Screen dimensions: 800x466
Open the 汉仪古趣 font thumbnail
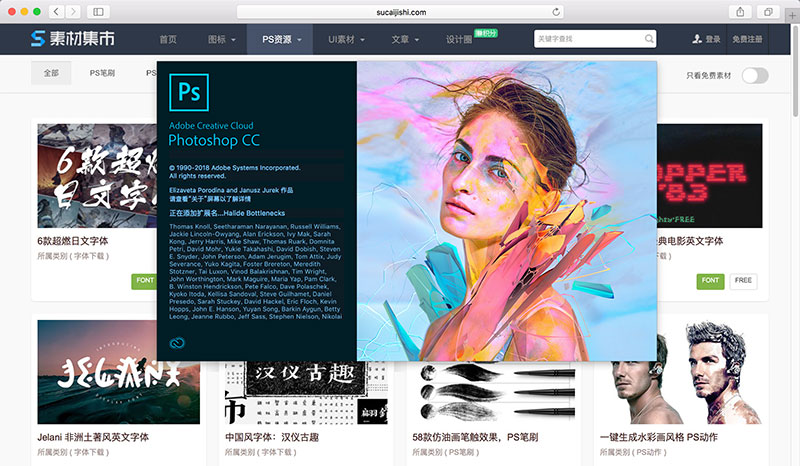tap(306, 392)
